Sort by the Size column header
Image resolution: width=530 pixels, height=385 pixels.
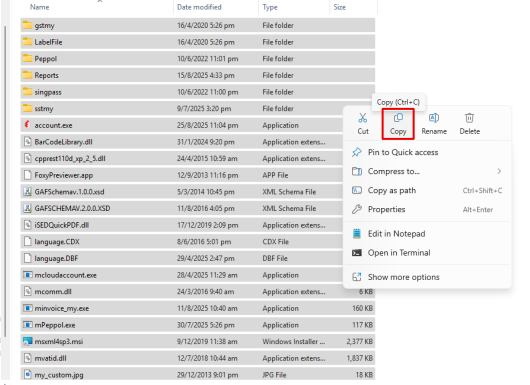click(x=339, y=7)
